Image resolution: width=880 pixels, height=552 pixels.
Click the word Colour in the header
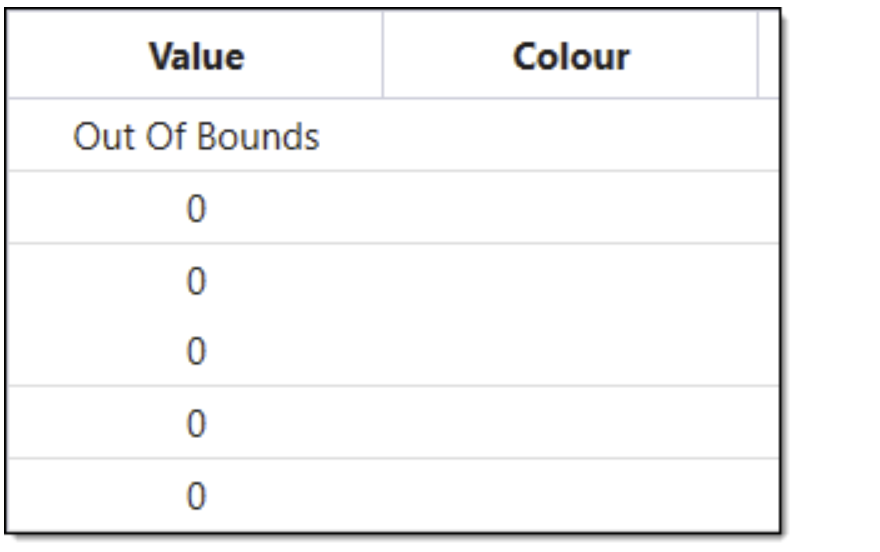click(571, 57)
